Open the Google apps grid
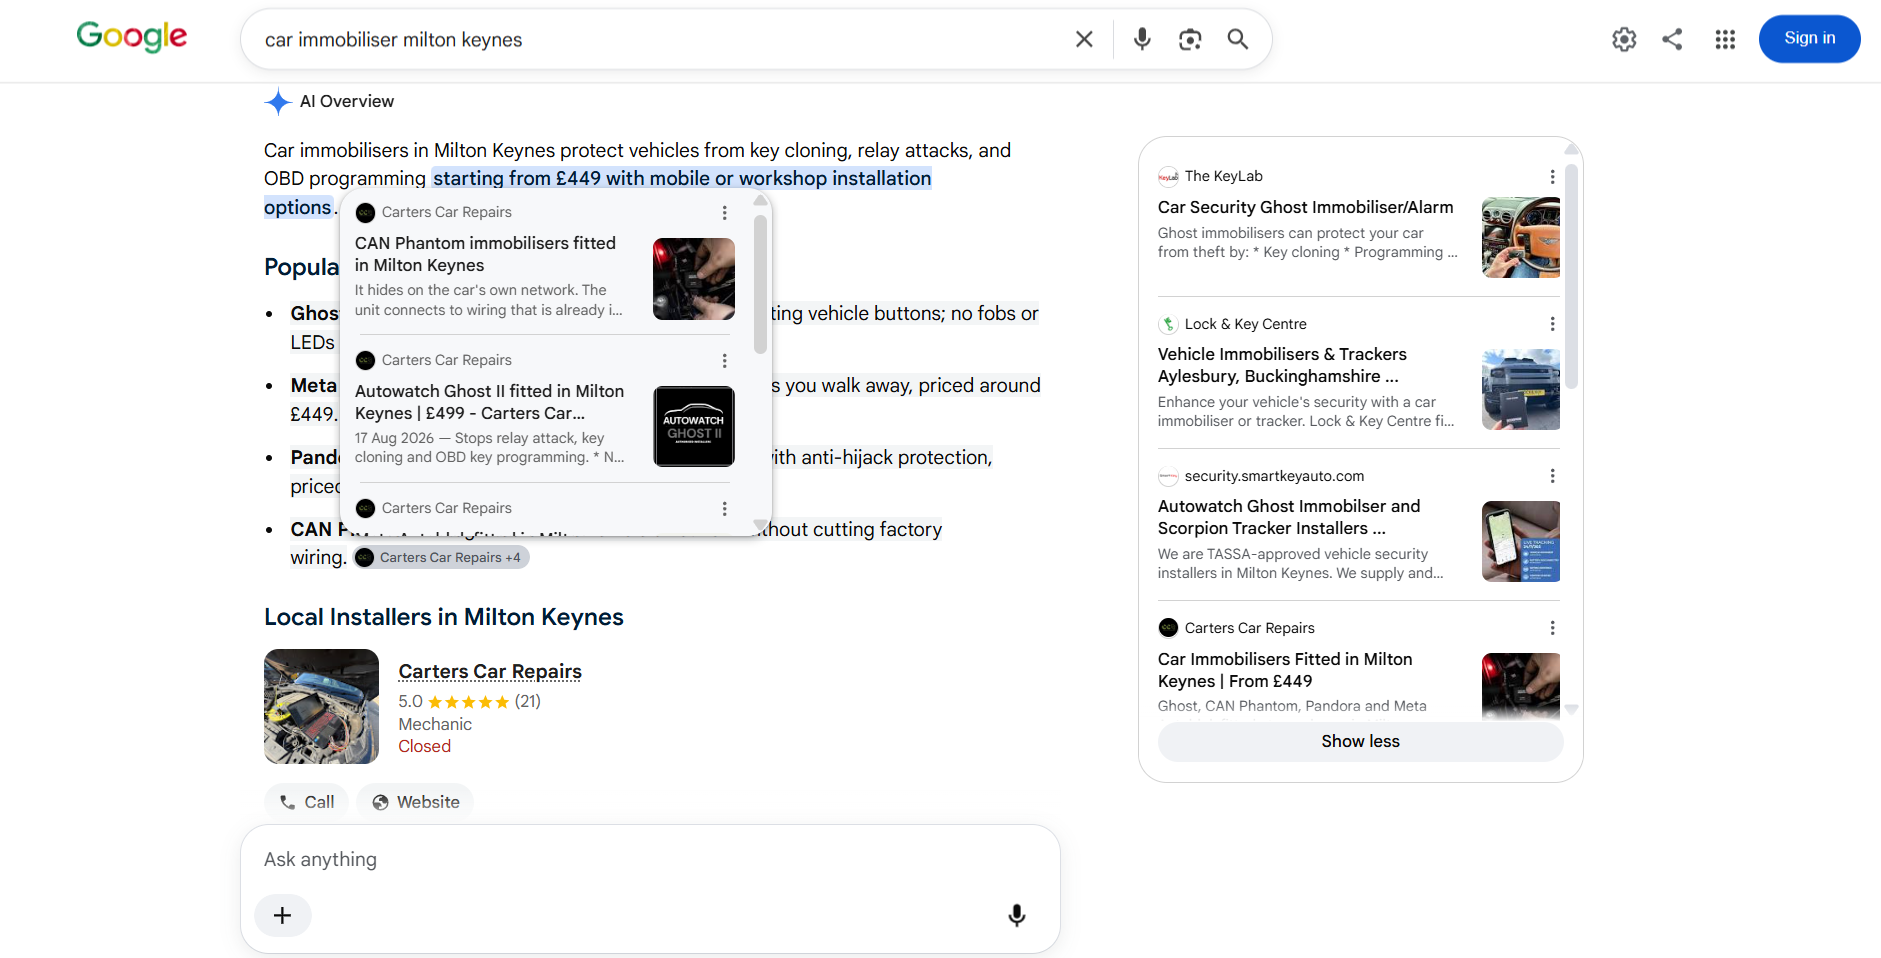Image resolution: width=1881 pixels, height=958 pixels. (1725, 39)
